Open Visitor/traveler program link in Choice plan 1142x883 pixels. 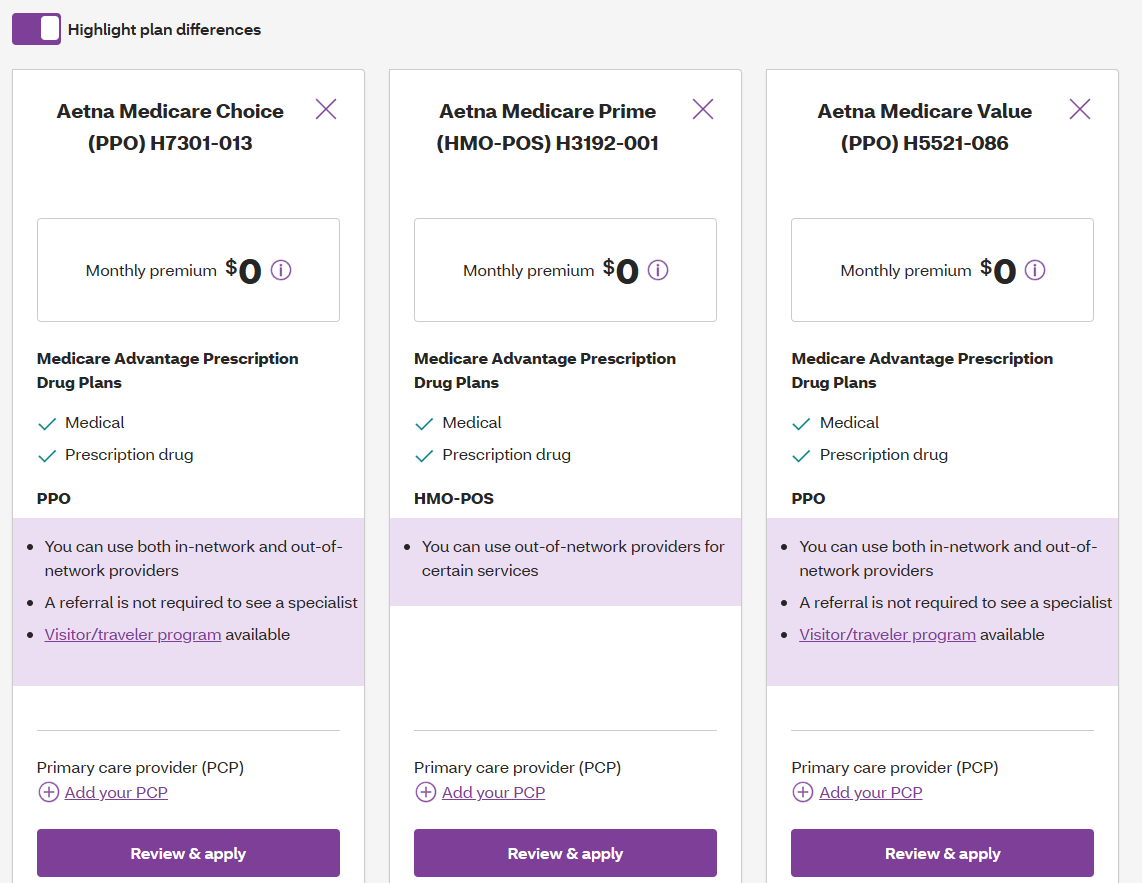point(133,635)
